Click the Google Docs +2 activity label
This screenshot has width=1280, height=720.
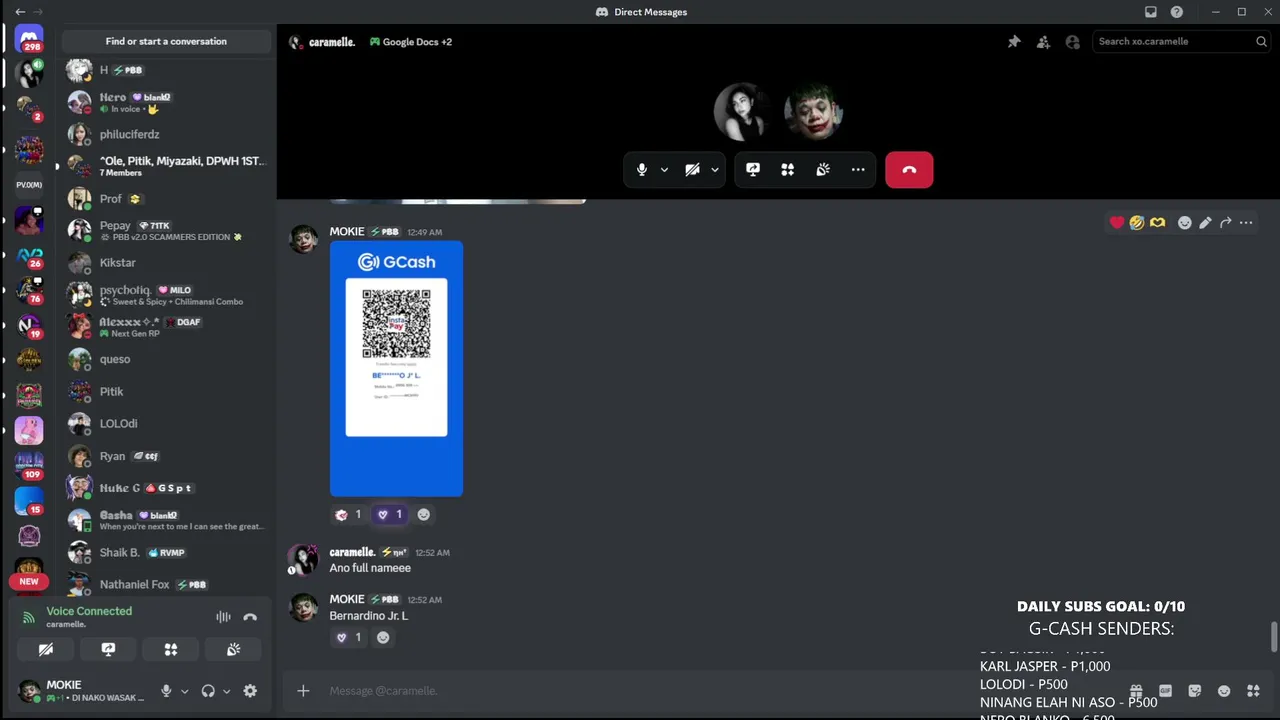pos(411,42)
